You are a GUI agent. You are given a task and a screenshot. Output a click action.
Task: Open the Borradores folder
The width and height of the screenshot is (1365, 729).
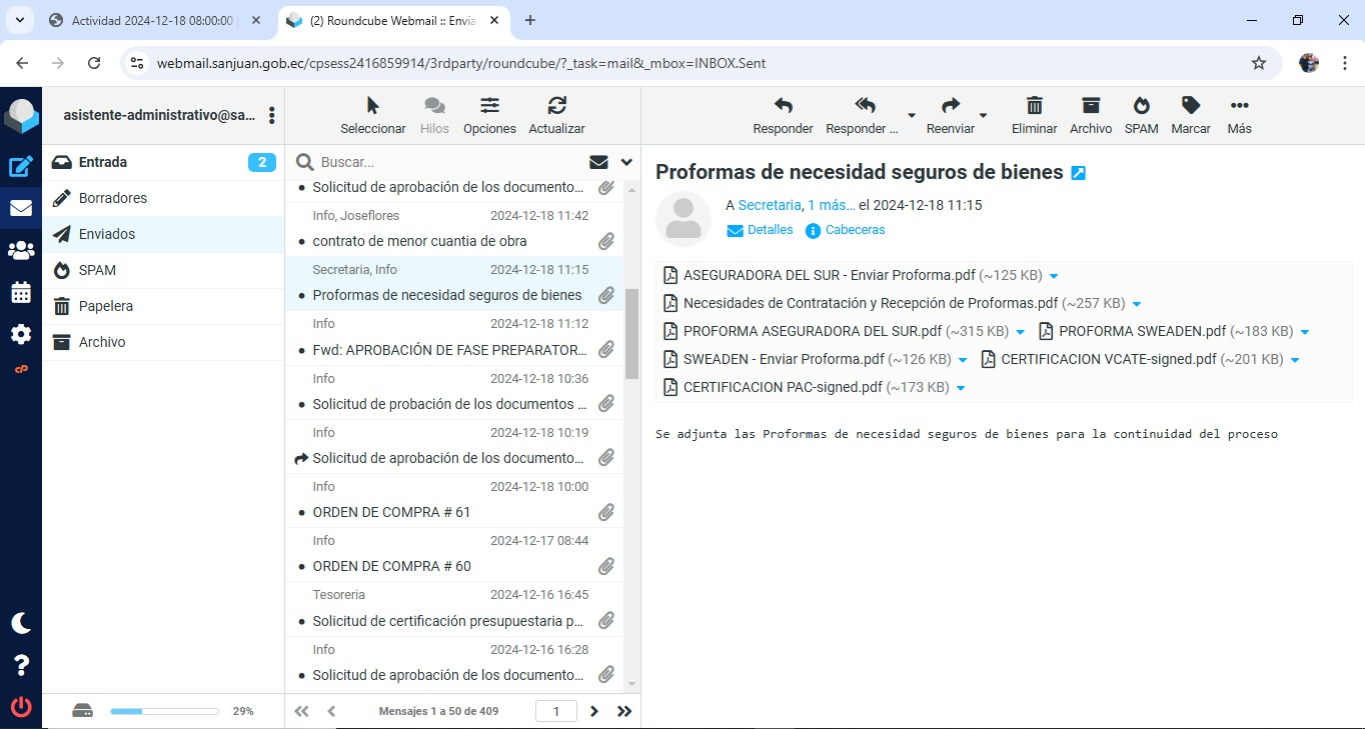point(113,198)
